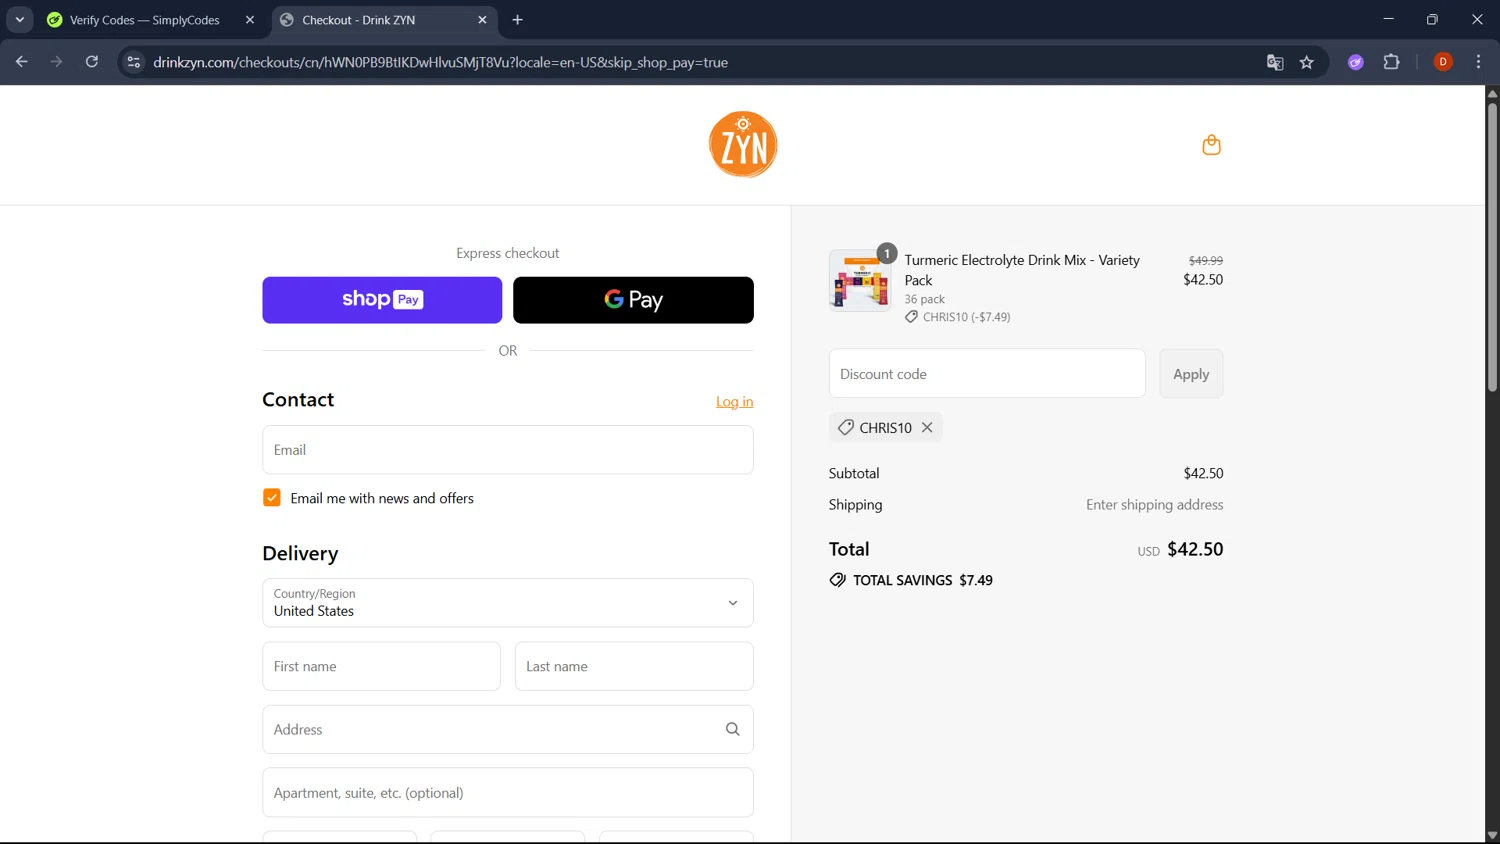
Task: Click into the Address field
Action: tap(508, 729)
